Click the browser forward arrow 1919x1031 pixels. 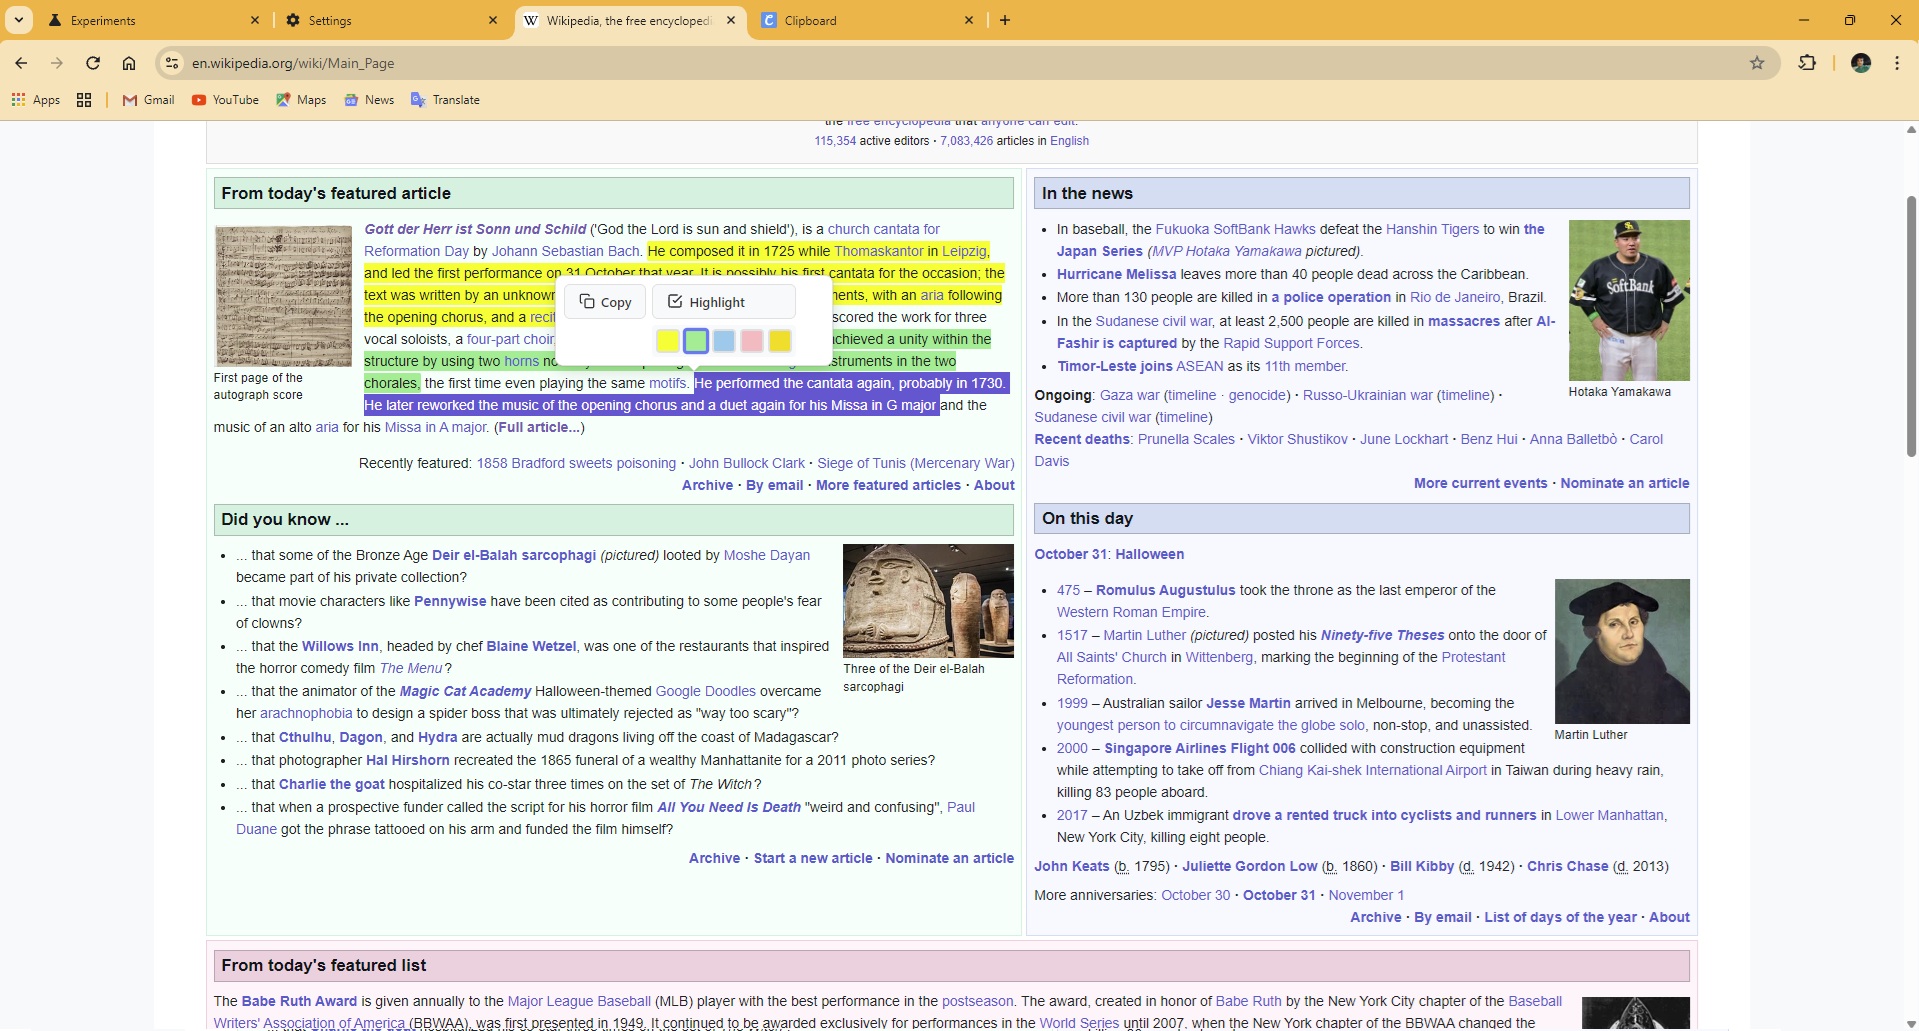tap(57, 63)
